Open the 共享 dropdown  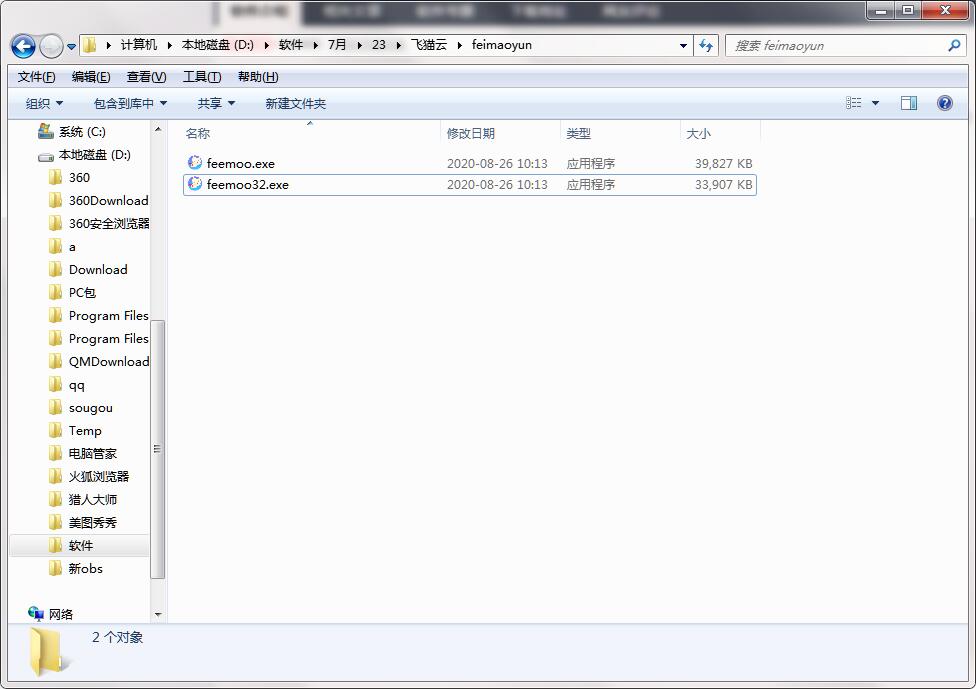(216, 103)
